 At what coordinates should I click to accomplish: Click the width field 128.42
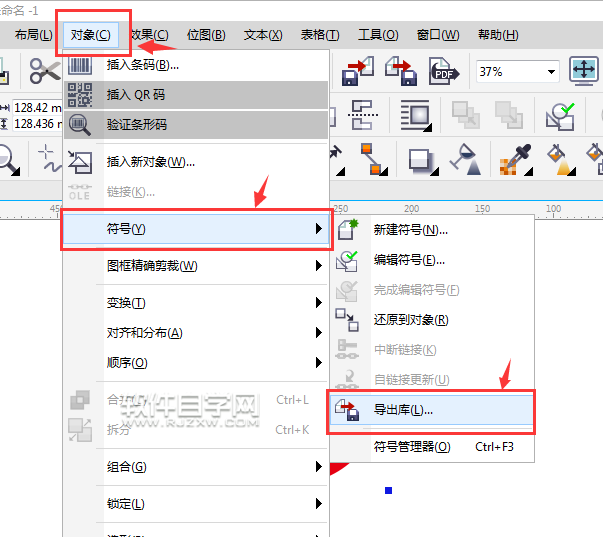38,108
